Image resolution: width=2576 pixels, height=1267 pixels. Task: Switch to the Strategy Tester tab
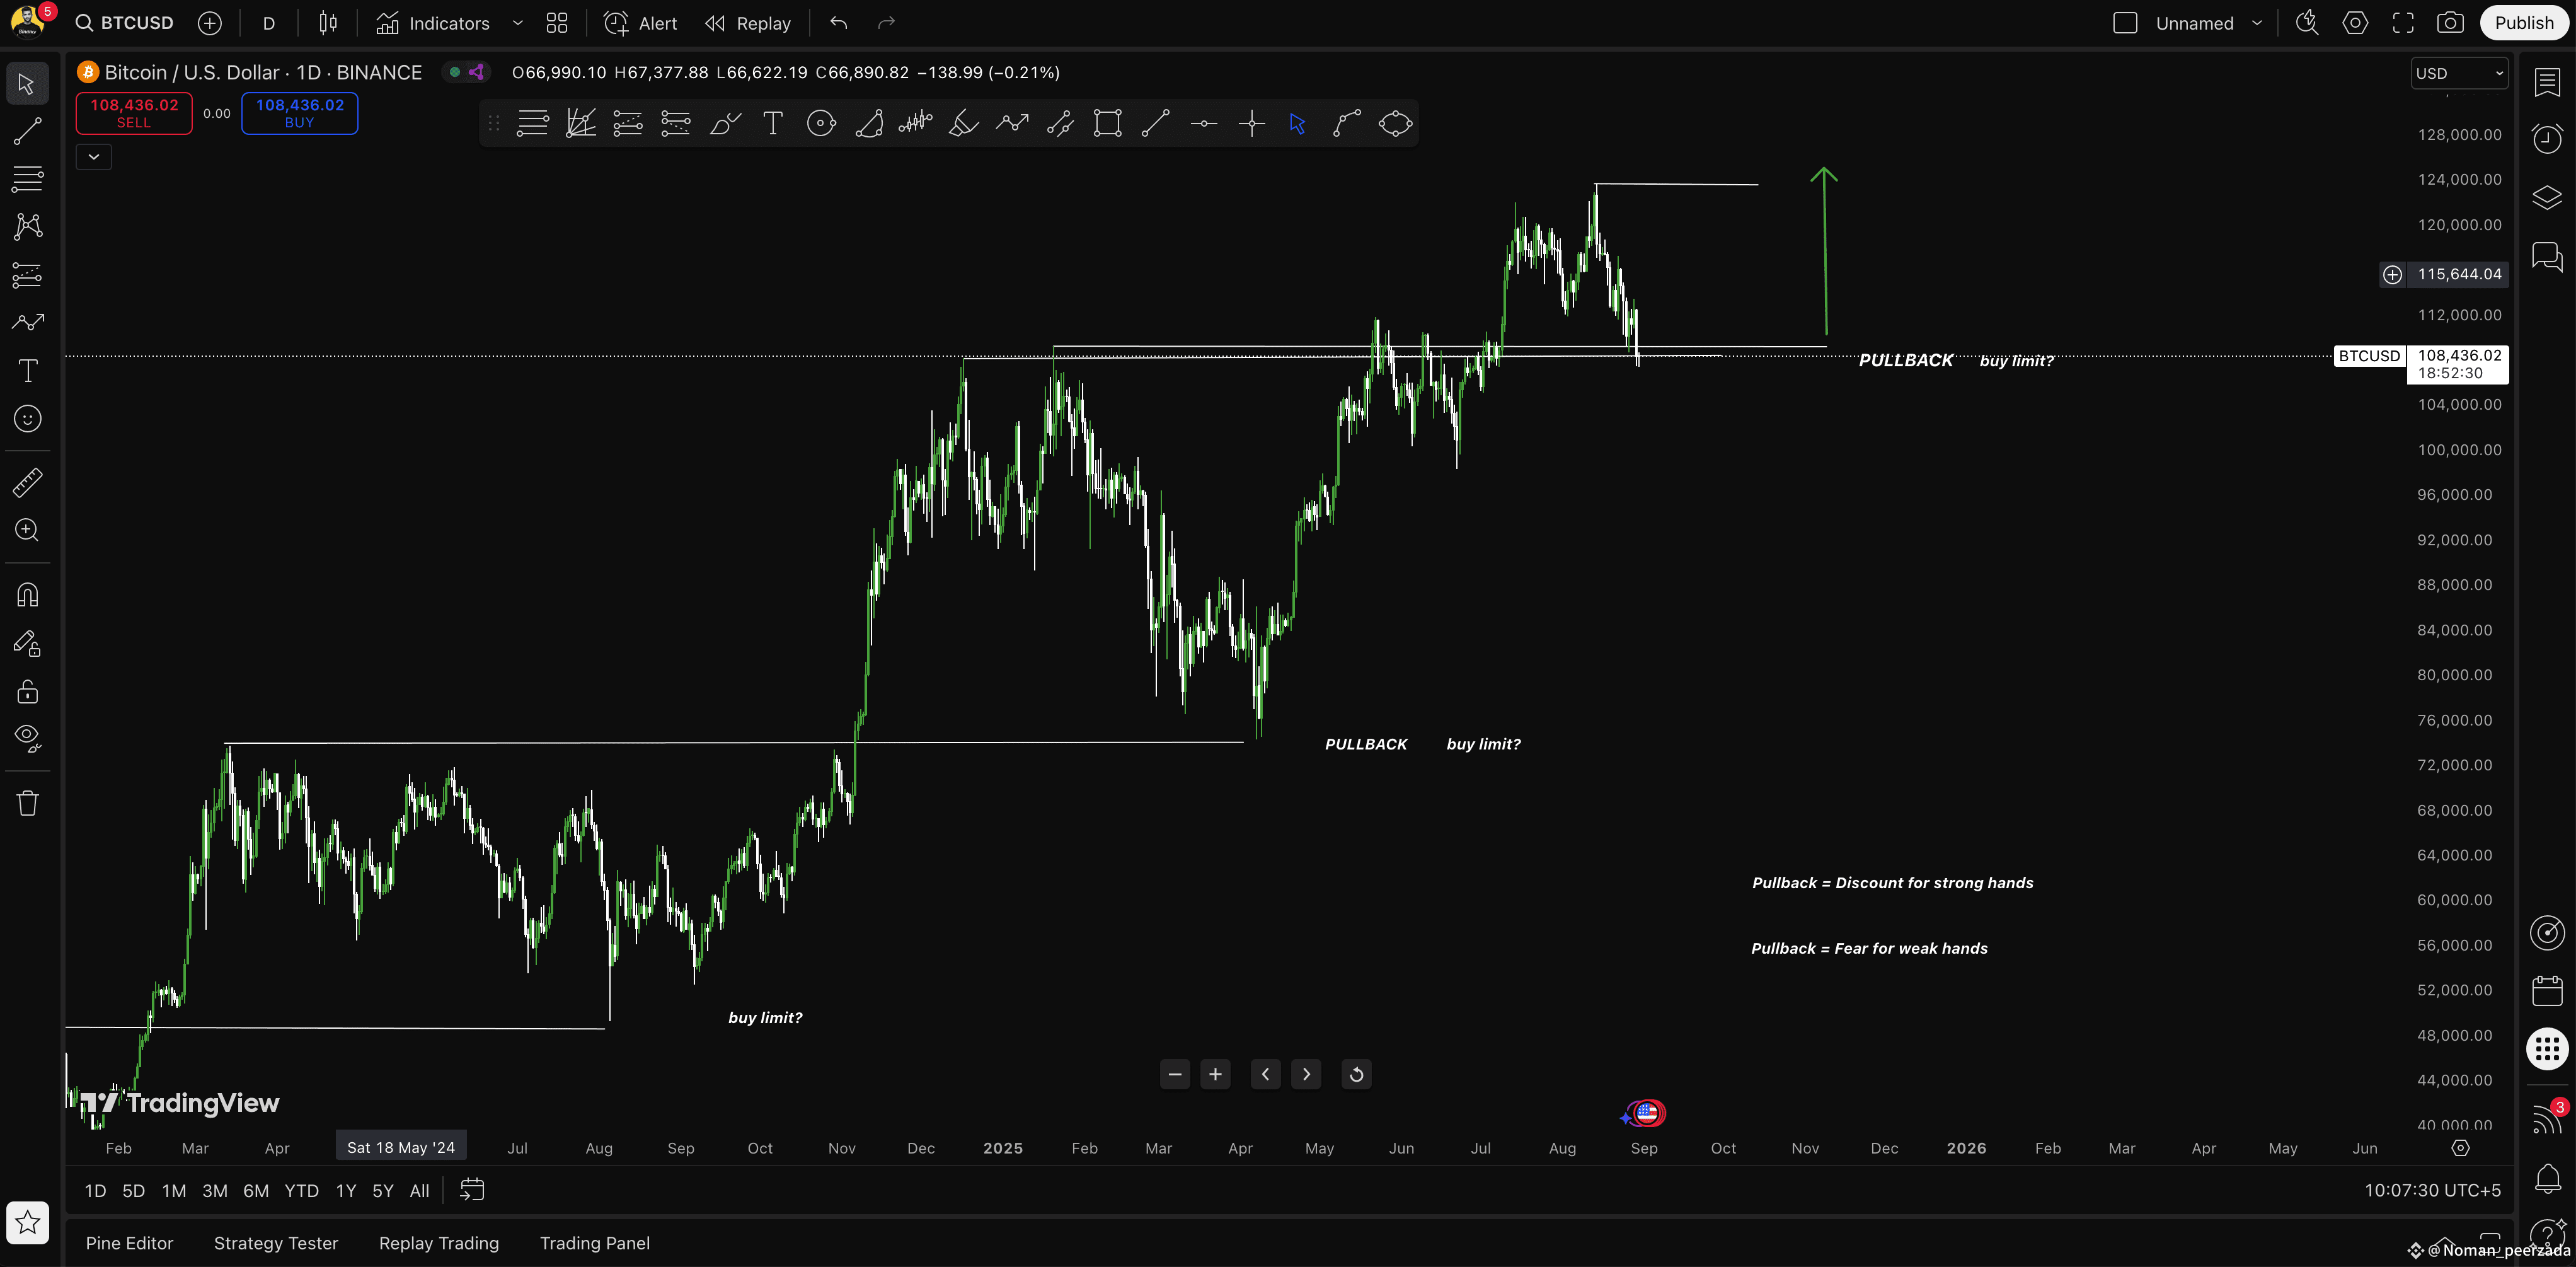pyautogui.click(x=276, y=1243)
